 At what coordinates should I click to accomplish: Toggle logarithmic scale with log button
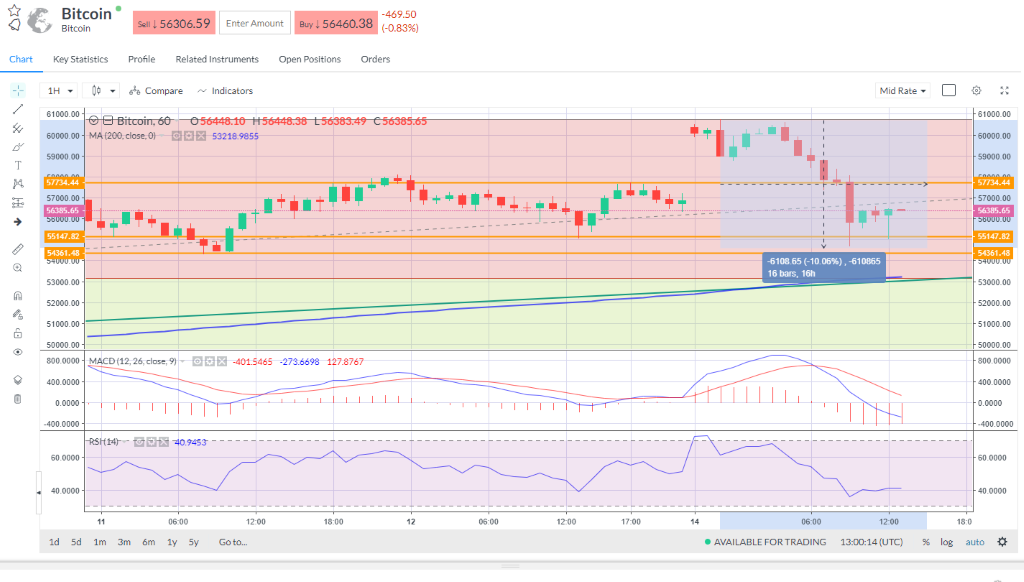pos(946,542)
